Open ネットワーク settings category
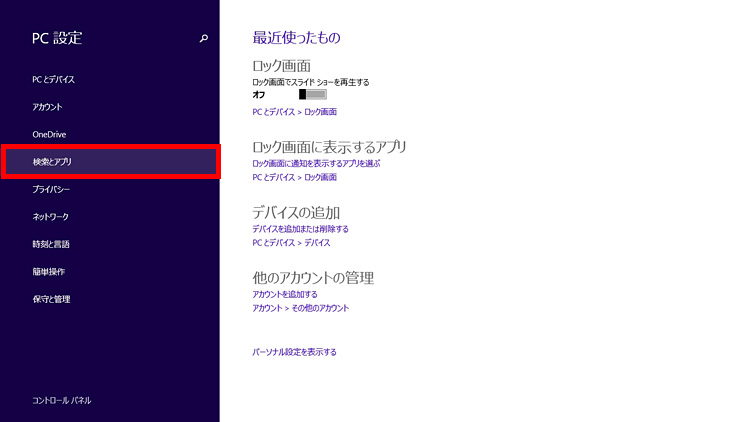750x422 pixels. (50, 216)
